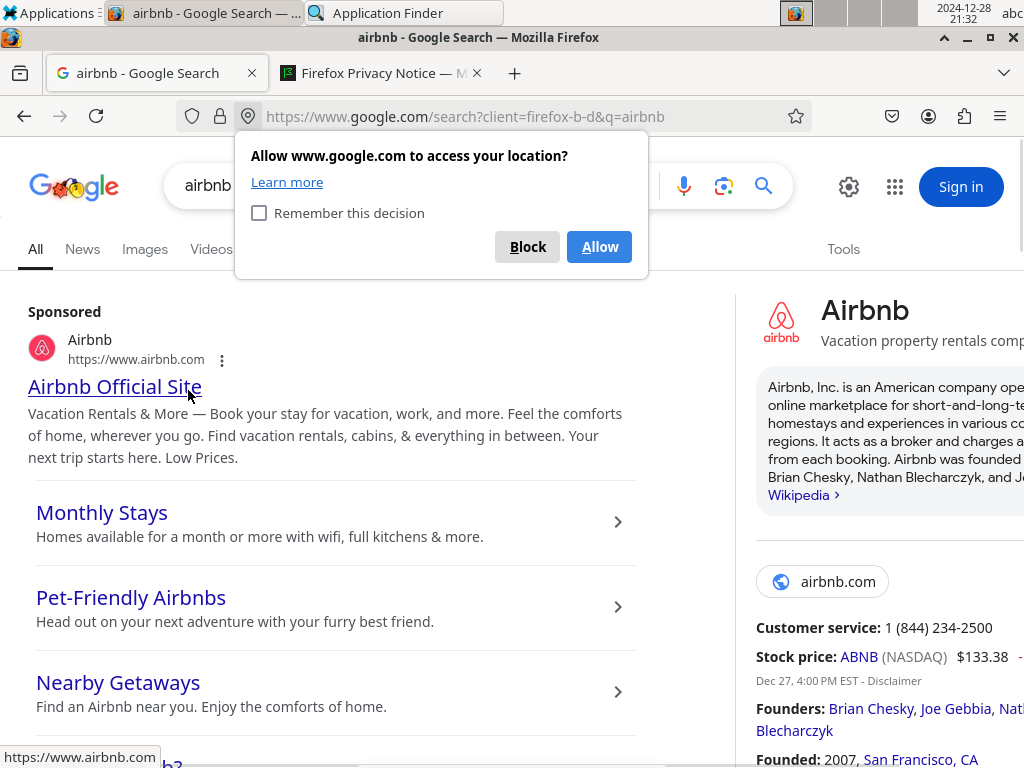1024x768 pixels.
Task: Click the Firefox taskbar window button
Action: [204, 13]
